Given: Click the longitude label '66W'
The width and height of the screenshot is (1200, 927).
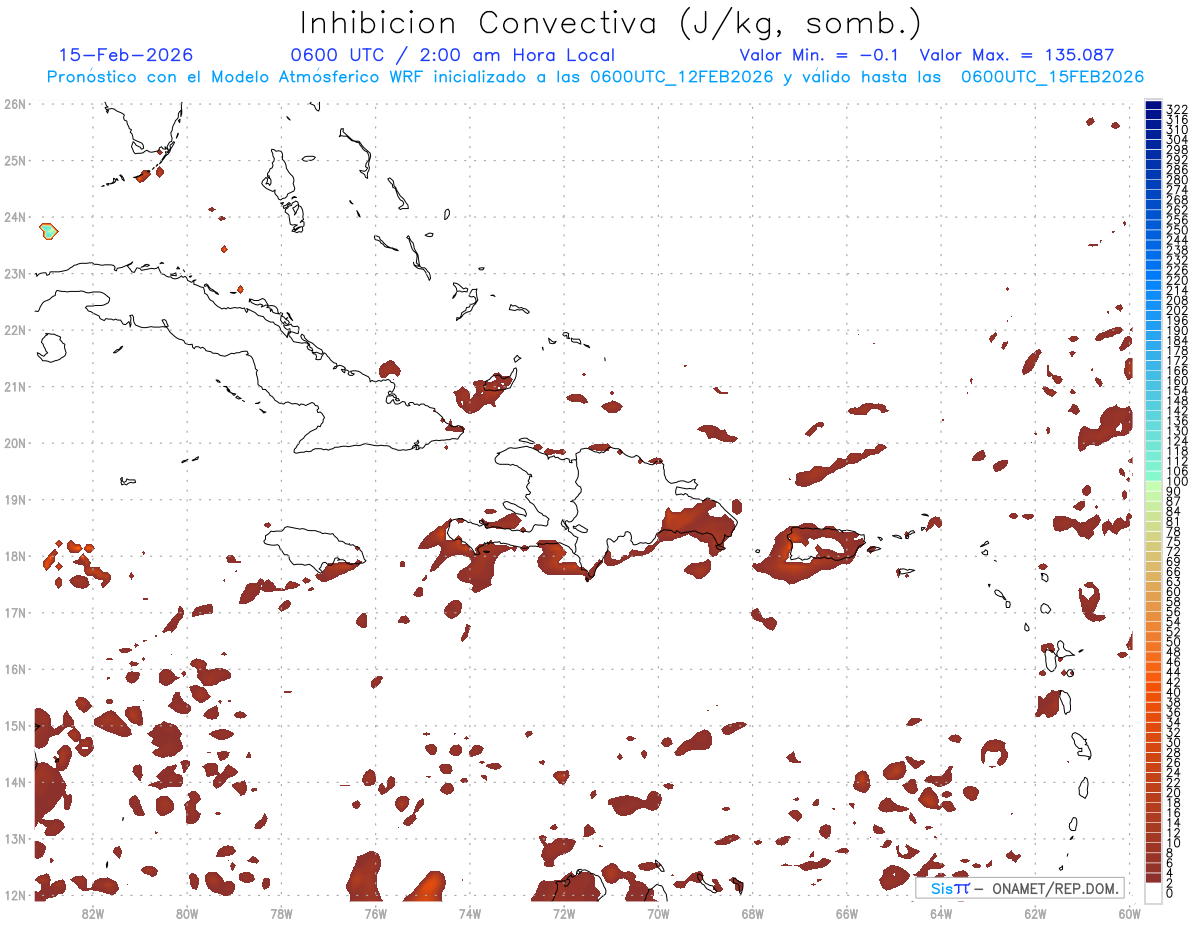Looking at the screenshot, I should point(847,912).
